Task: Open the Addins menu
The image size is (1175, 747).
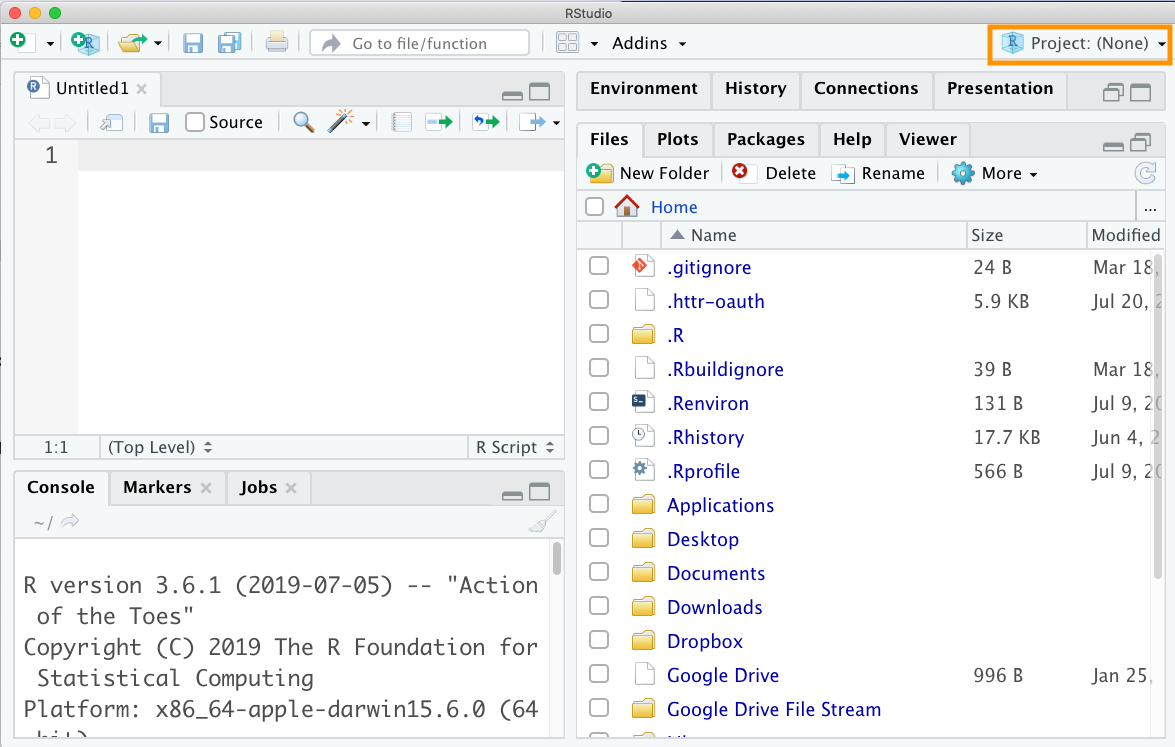Action: coord(649,43)
